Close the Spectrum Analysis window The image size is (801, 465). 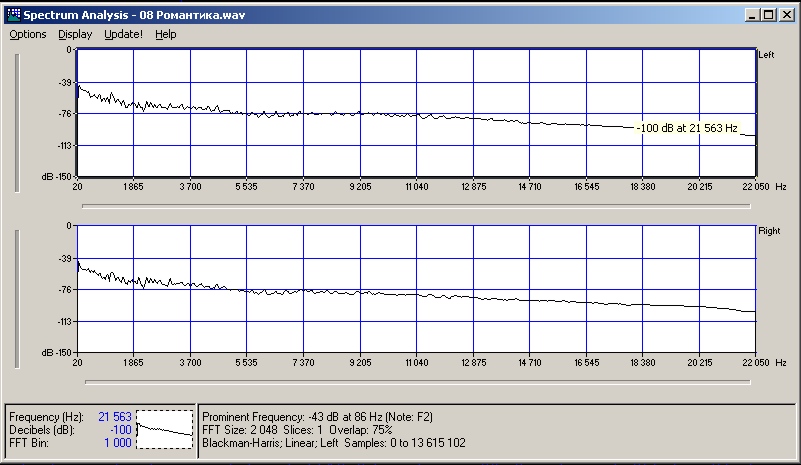784,15
